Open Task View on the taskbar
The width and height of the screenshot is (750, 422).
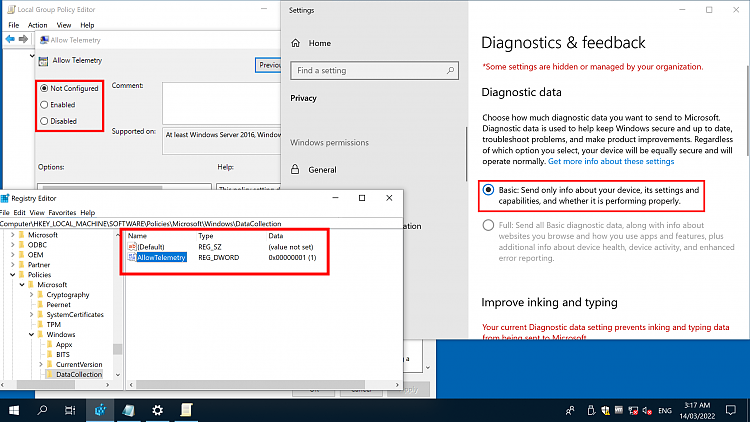pyautogui.click(x=70, y=410)
